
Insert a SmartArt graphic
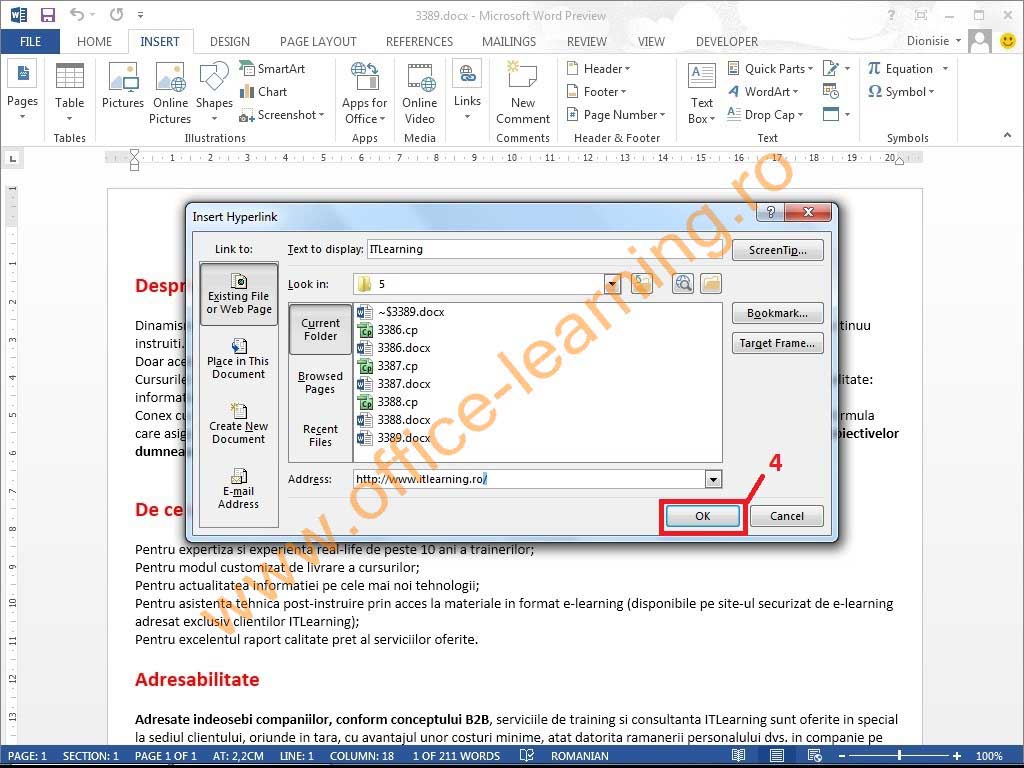click(x=272, y=69)
